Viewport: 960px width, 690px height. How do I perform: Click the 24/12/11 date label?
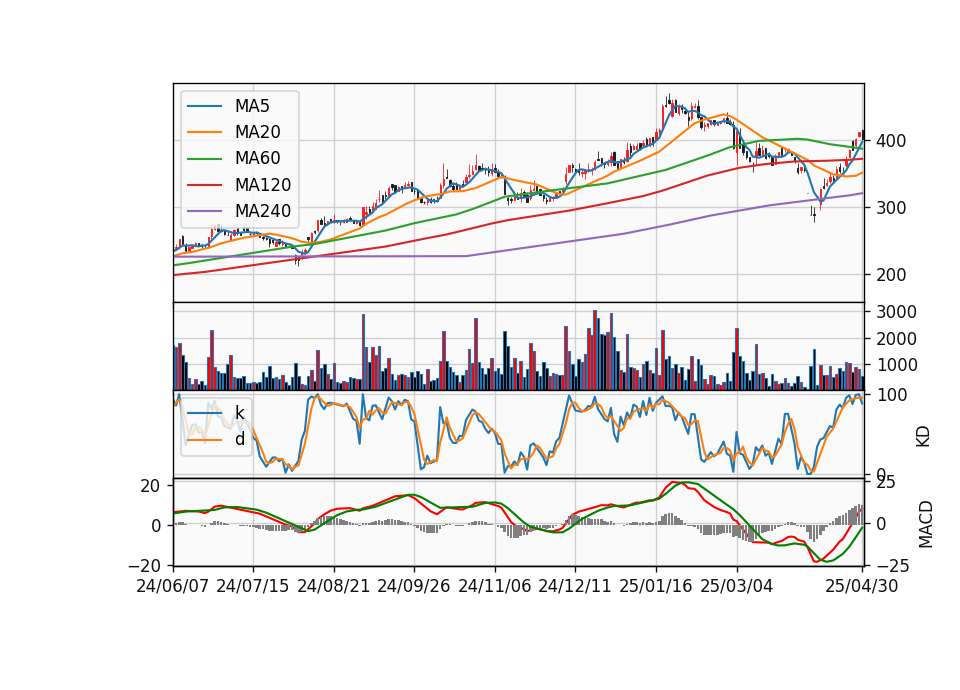(574, 586)
